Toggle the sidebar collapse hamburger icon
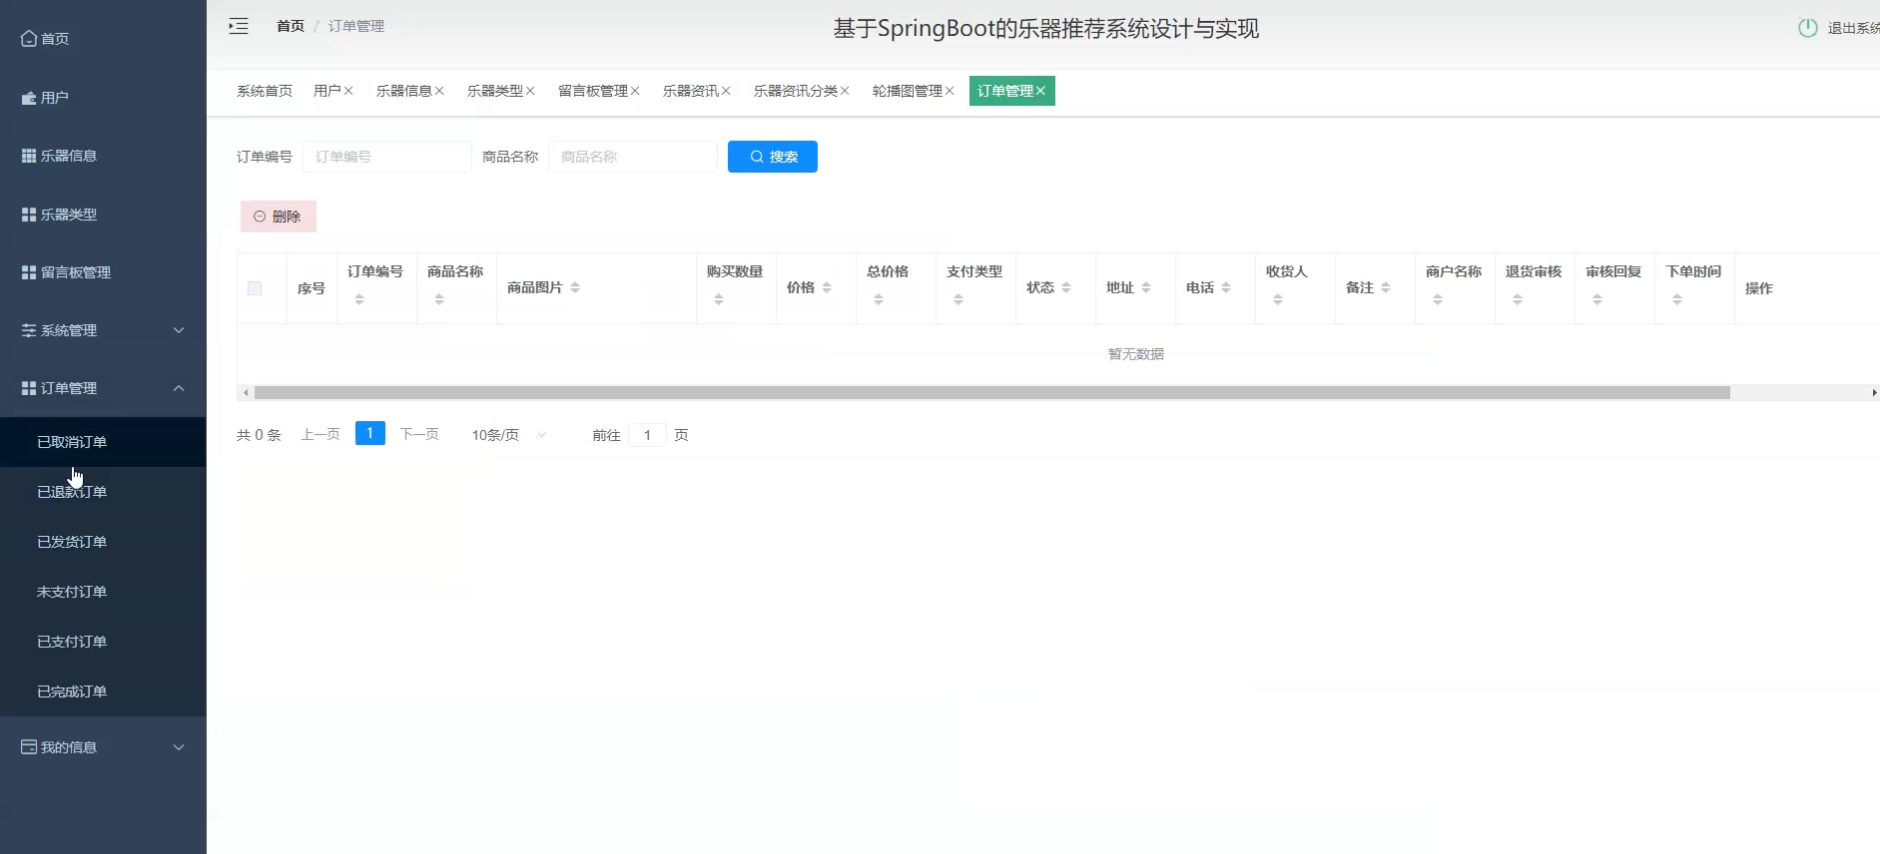This screenshot has width=1880, height=854. [238, 26]
